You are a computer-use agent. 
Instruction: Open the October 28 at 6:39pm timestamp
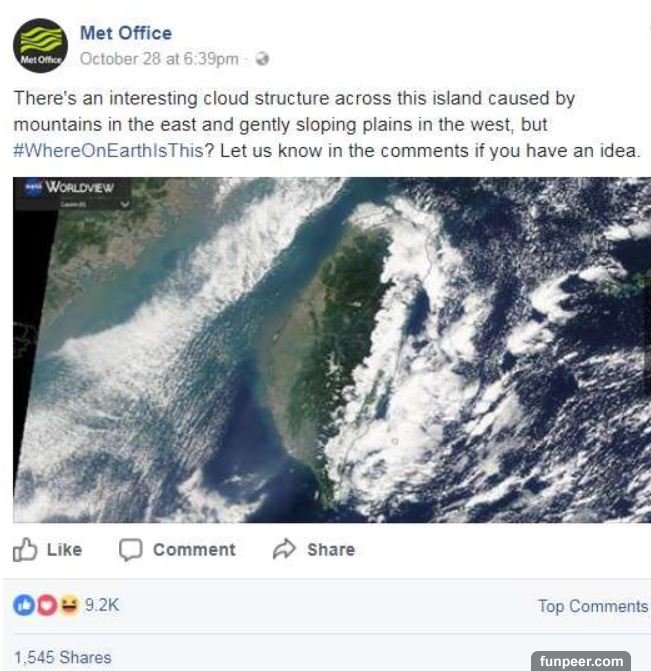pos(159,59)
